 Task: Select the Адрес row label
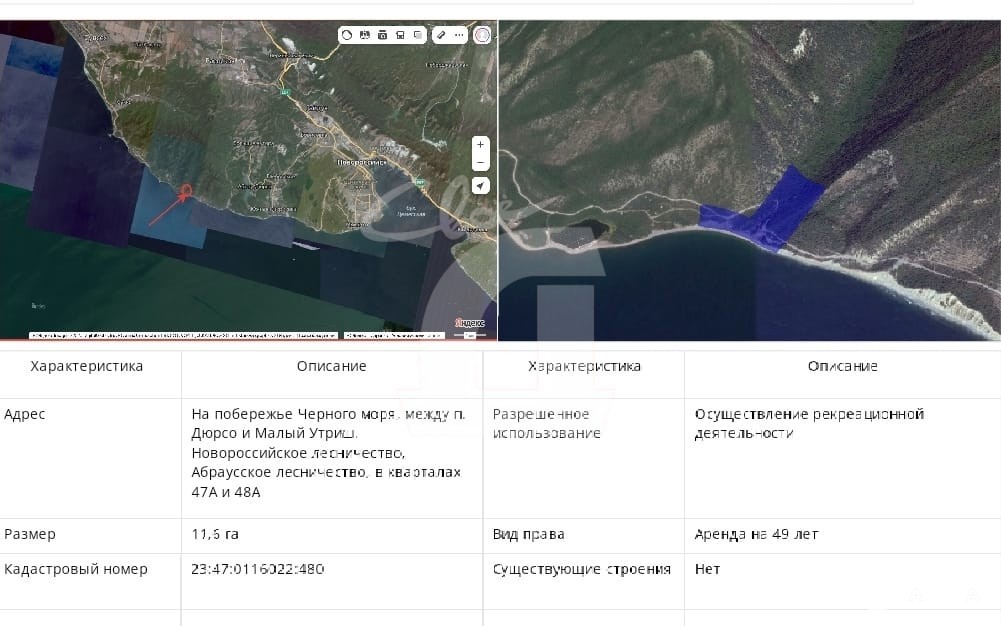(x=25, y=414)
